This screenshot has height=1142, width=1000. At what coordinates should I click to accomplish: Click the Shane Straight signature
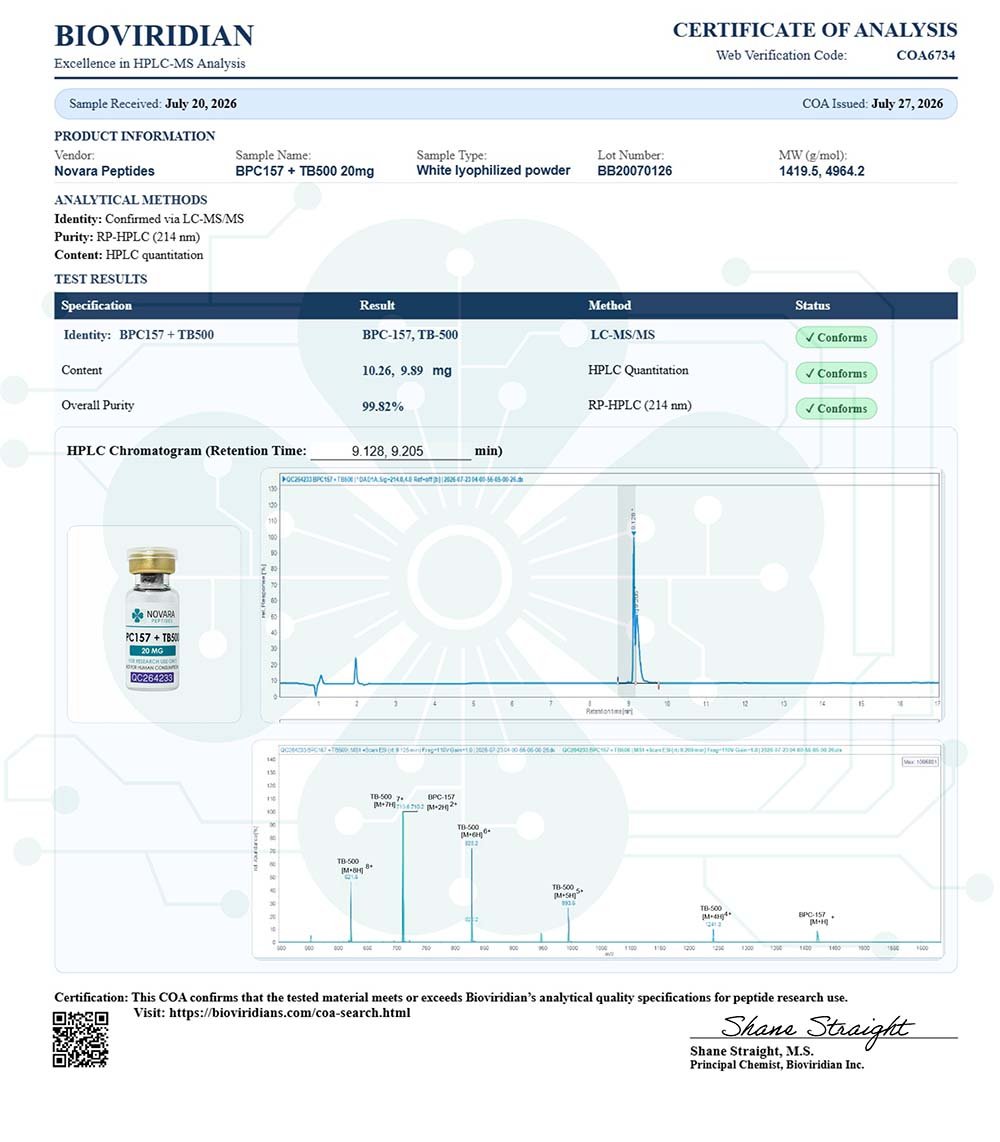(816, 1029)
